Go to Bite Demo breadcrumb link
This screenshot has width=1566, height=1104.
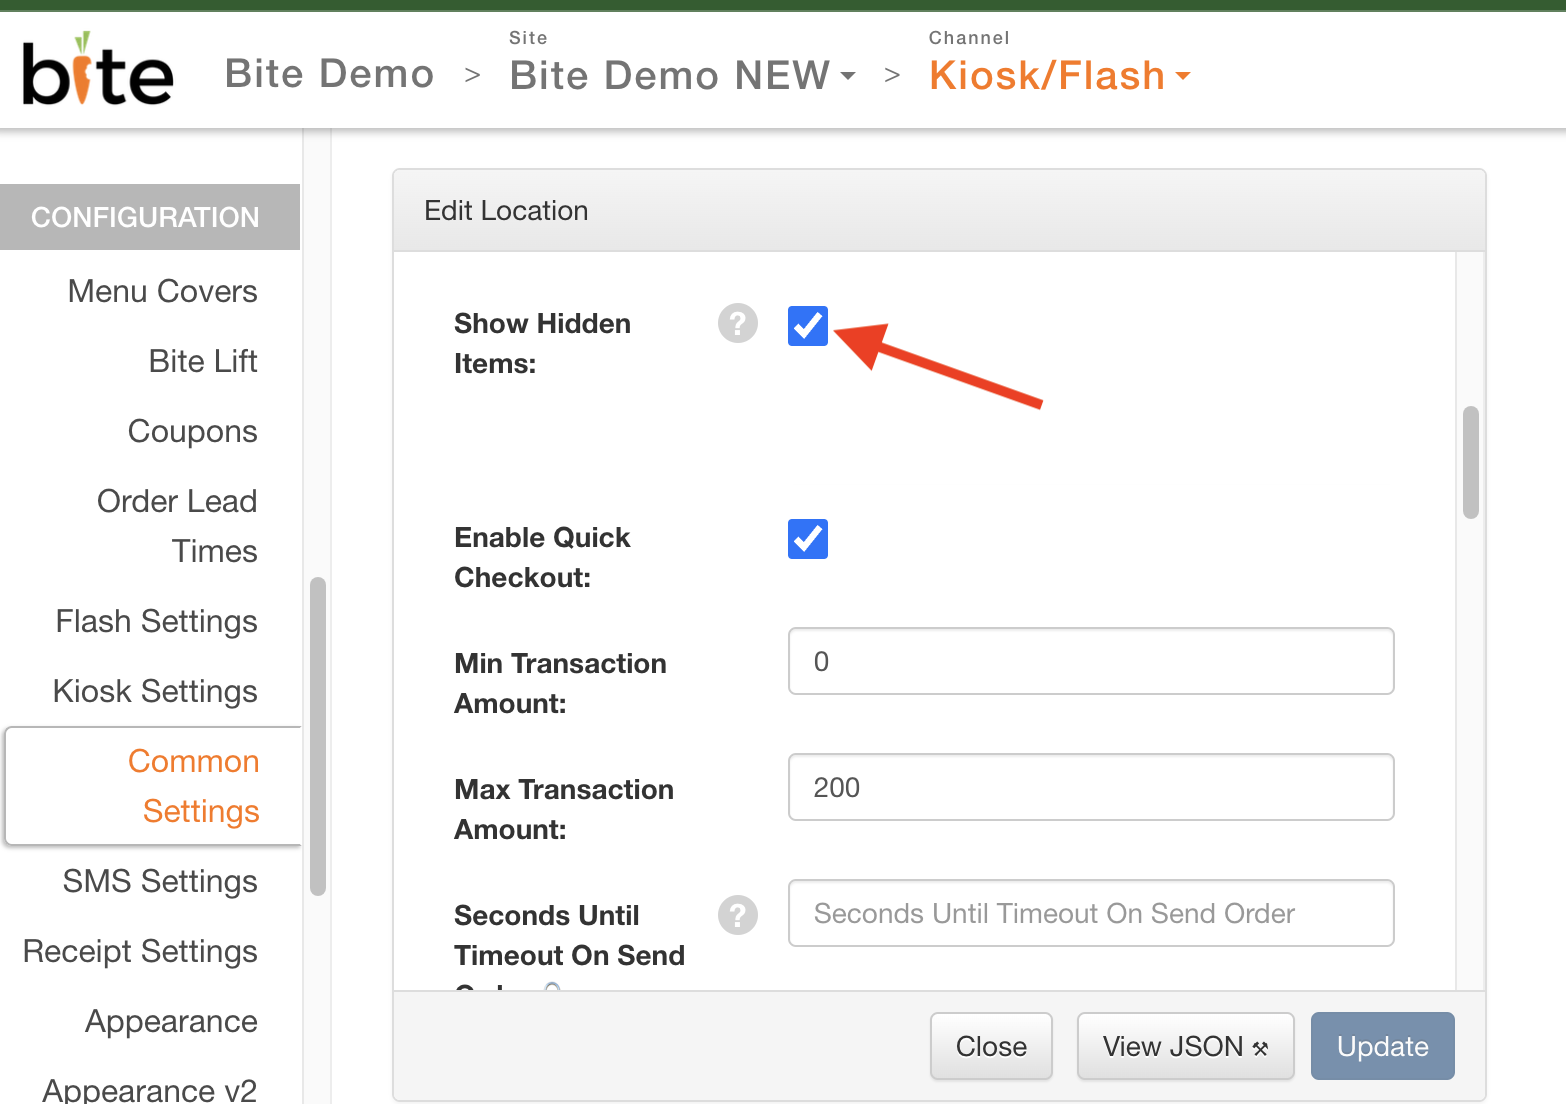(x=329, y=74)
